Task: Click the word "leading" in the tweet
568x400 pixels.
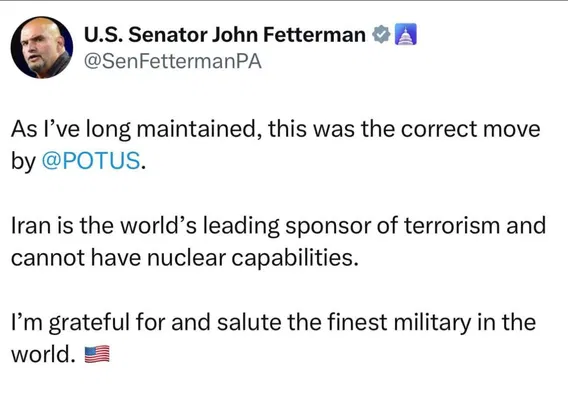Action: (241, 226)
